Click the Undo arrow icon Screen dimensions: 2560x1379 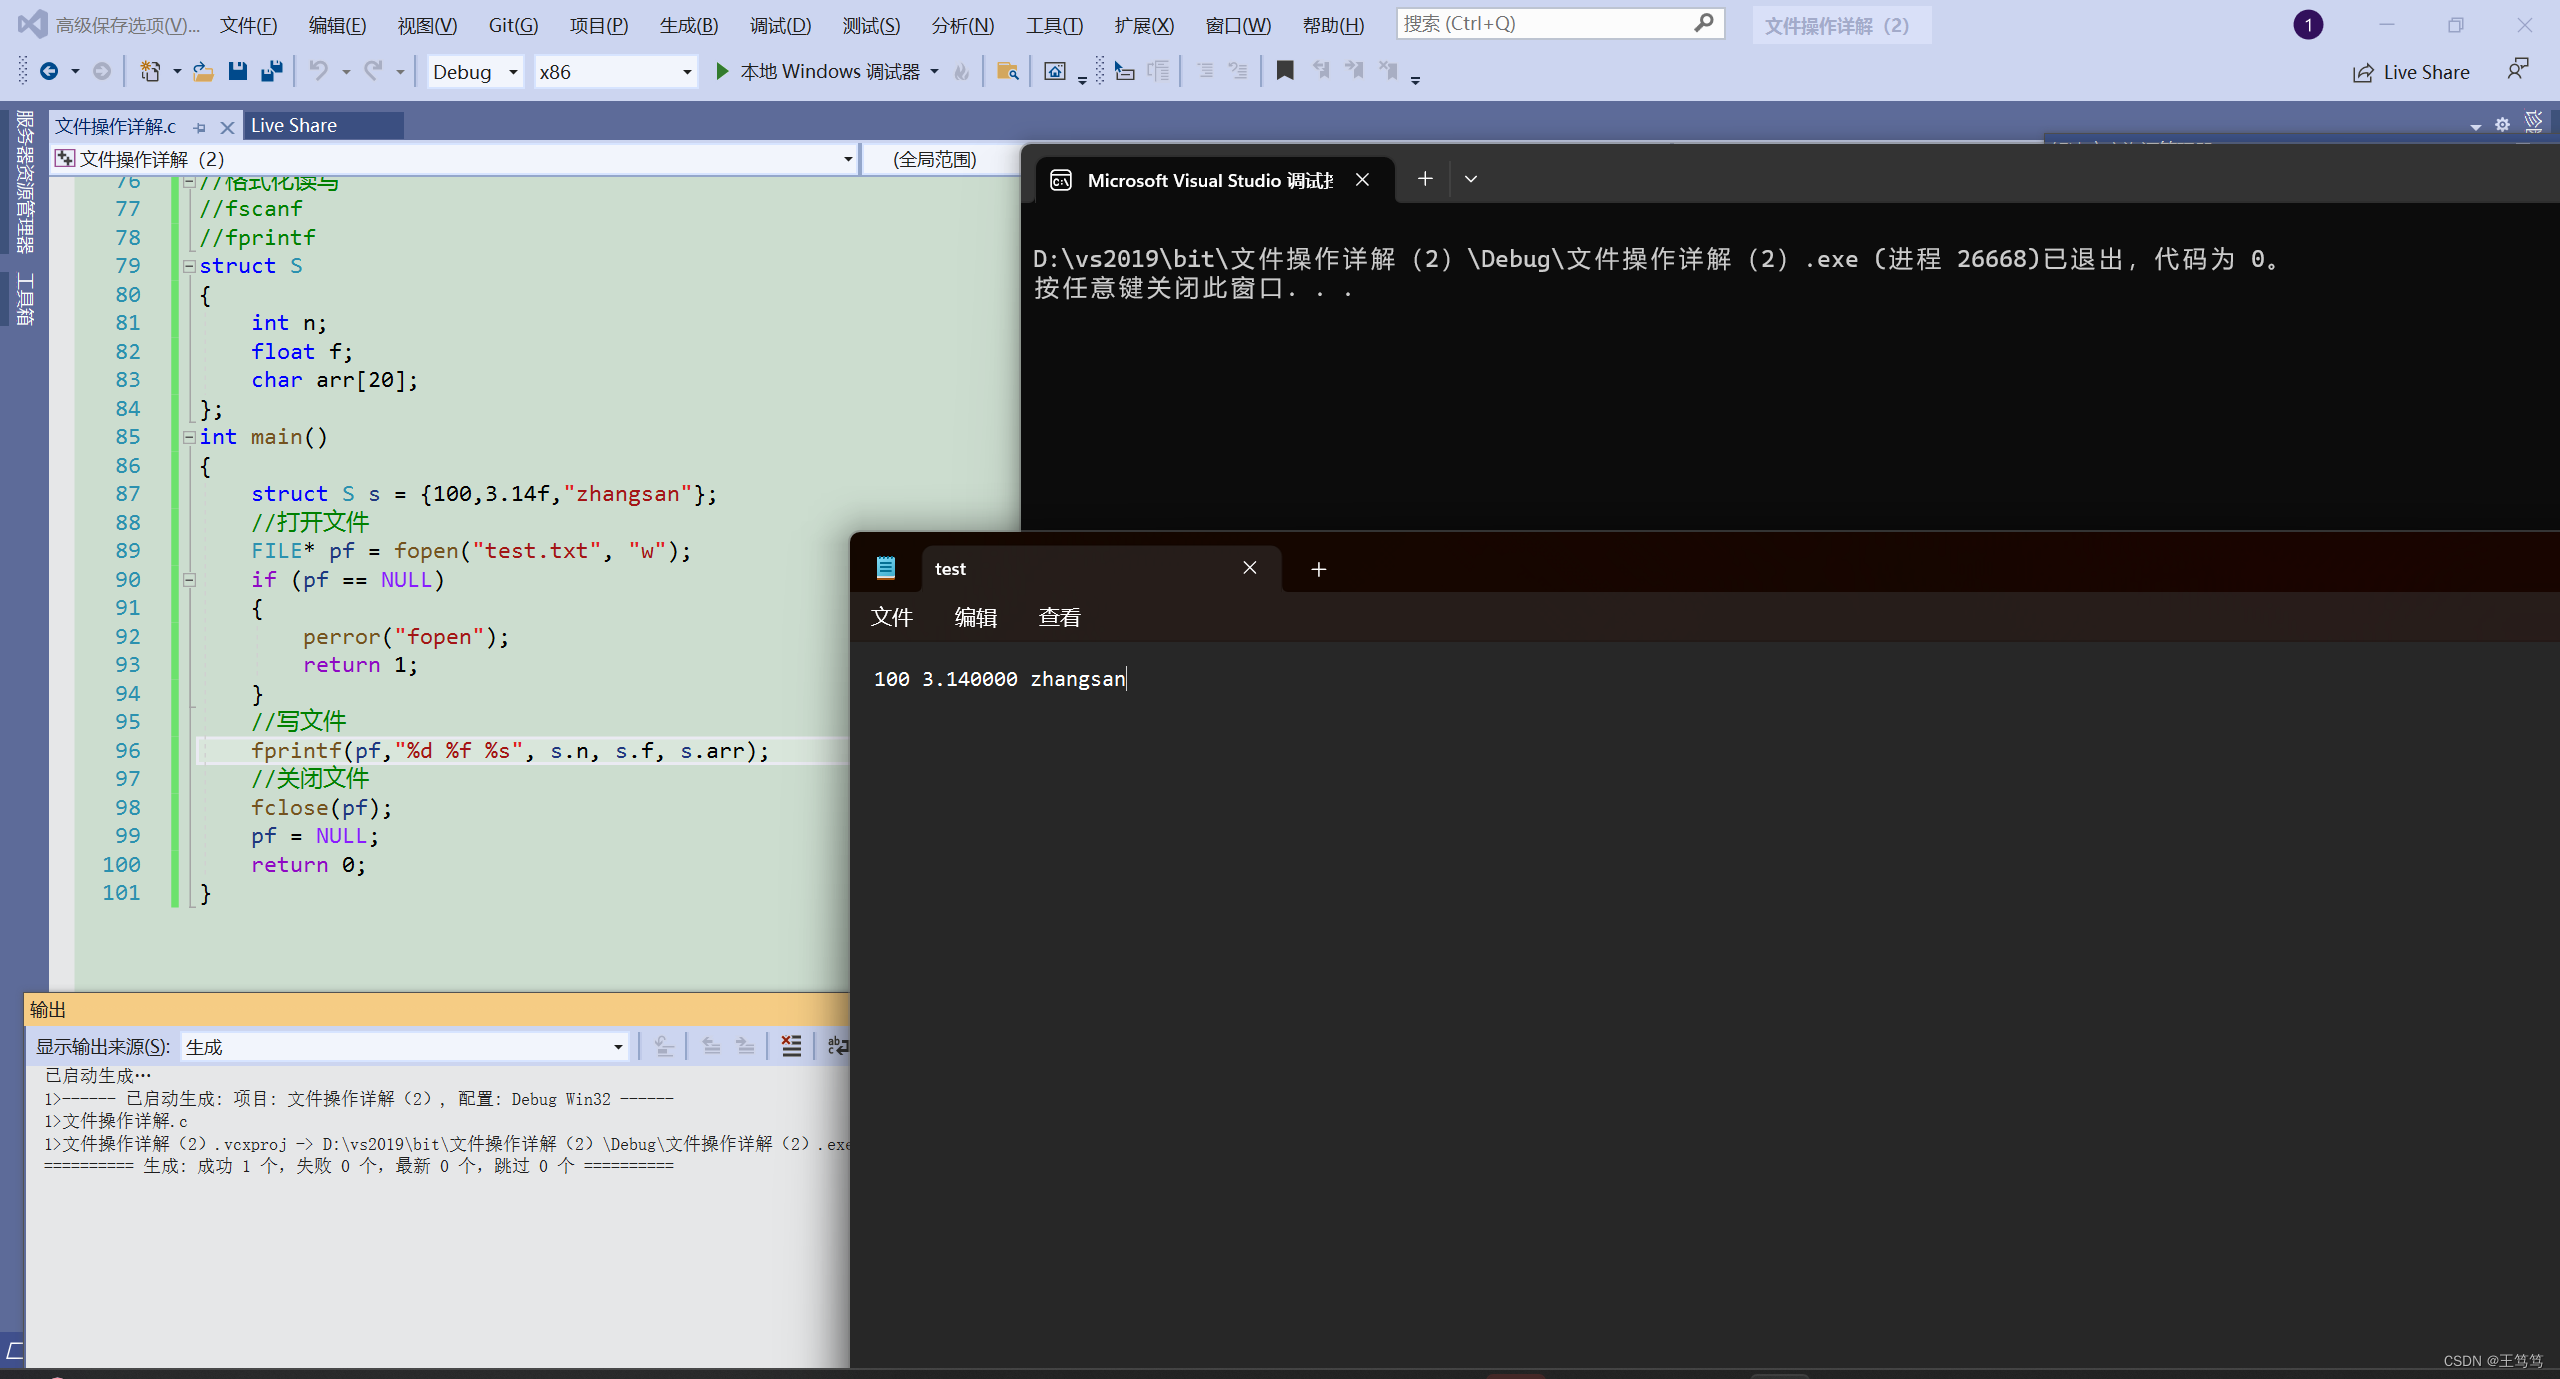point(318,71)
